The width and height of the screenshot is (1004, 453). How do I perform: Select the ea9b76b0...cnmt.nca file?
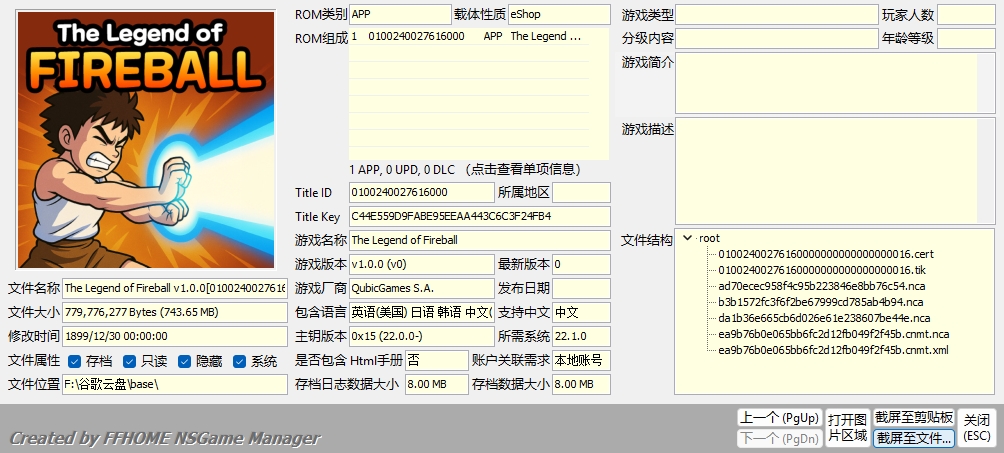click(834, 334)
